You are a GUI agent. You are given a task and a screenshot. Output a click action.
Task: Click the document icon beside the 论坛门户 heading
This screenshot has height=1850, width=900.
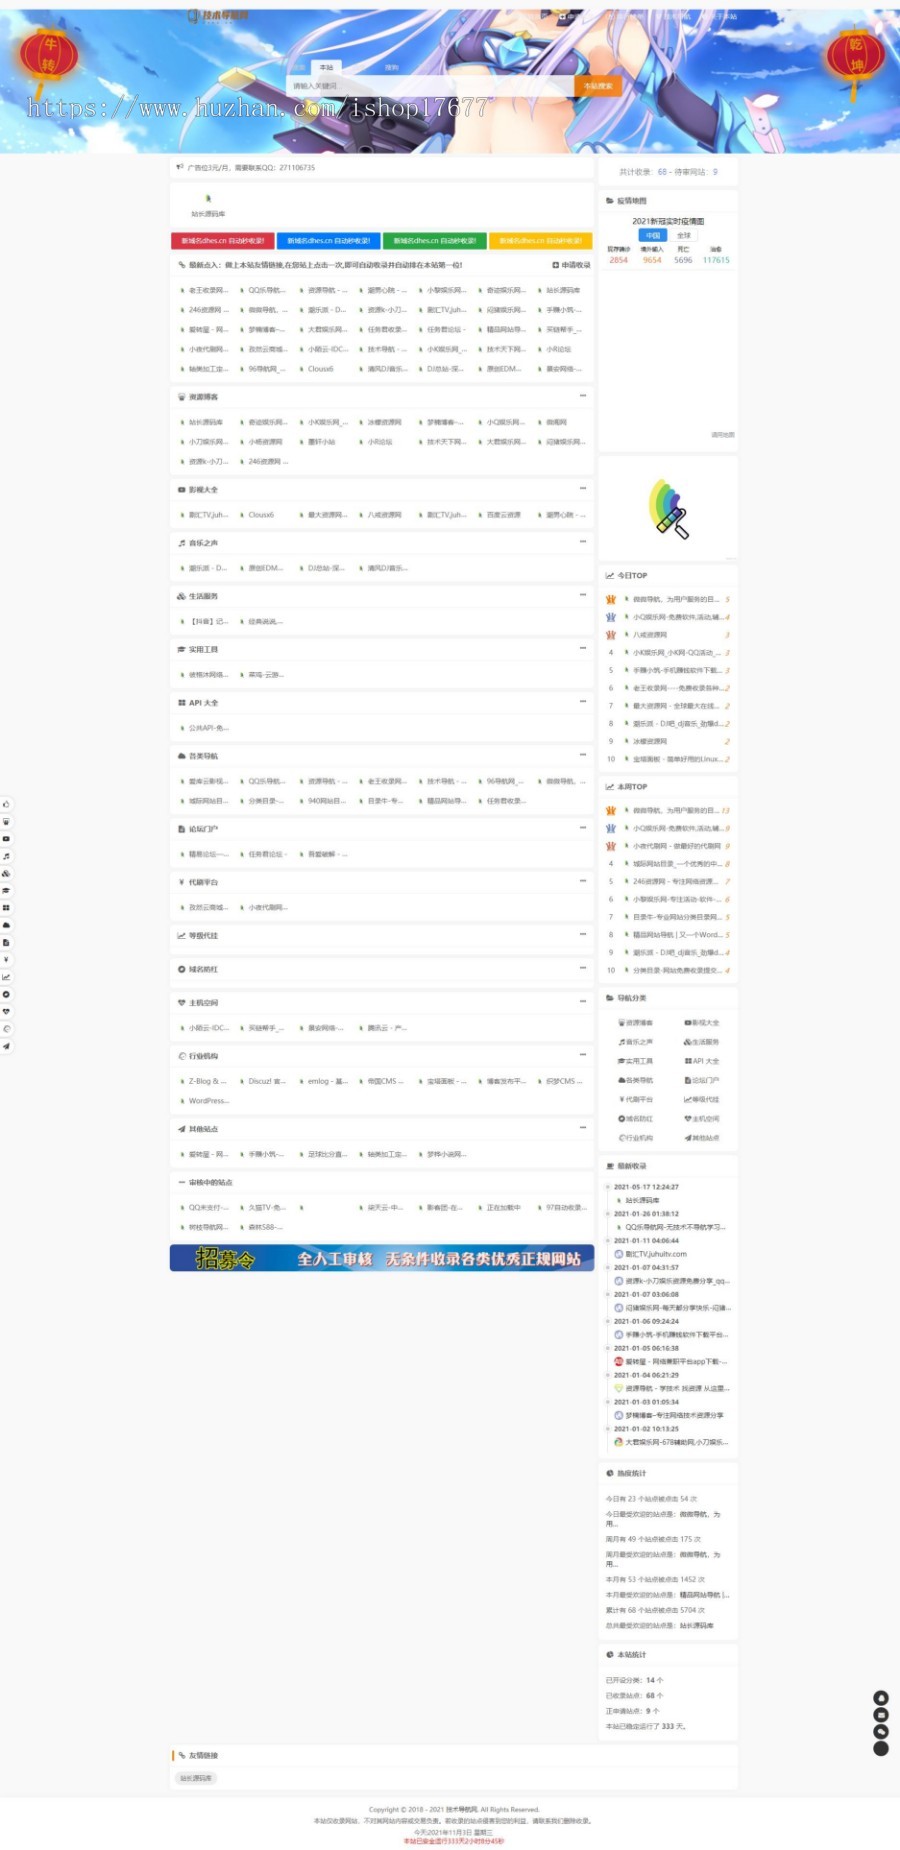click(181, 829)
